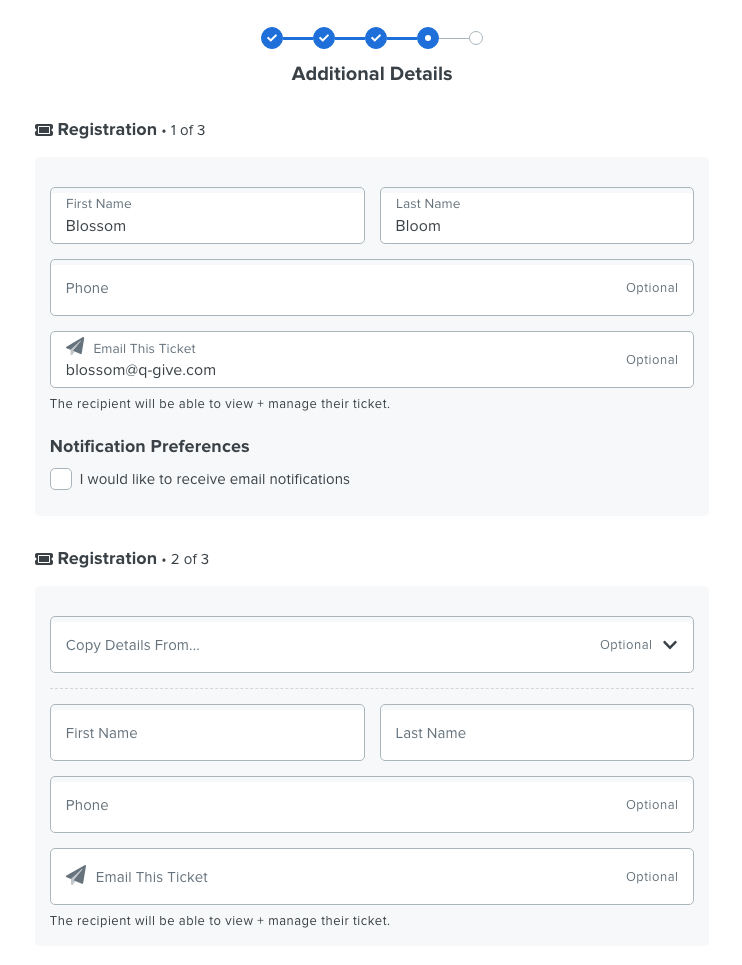
Task: Click Phone field in Registration 1
Action: pos(372,287)
